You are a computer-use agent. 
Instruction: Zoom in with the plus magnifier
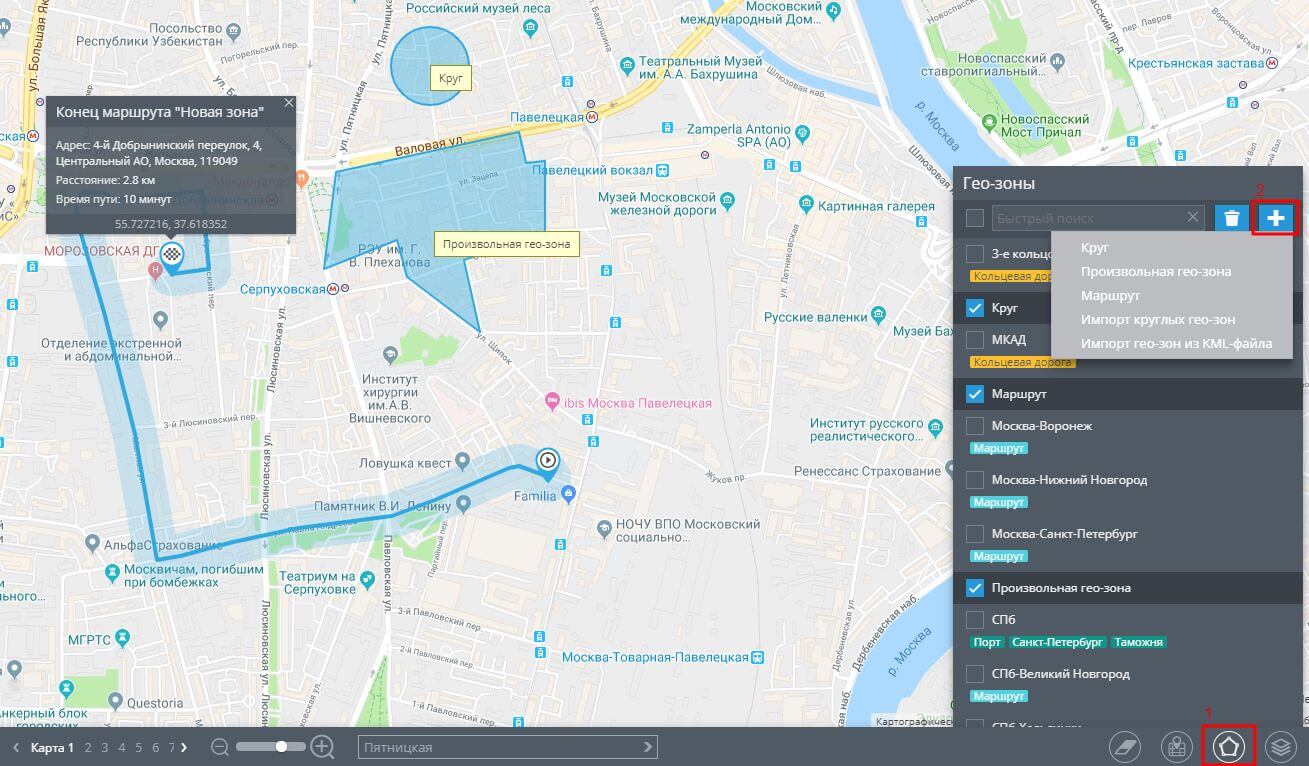click(323, 747)
